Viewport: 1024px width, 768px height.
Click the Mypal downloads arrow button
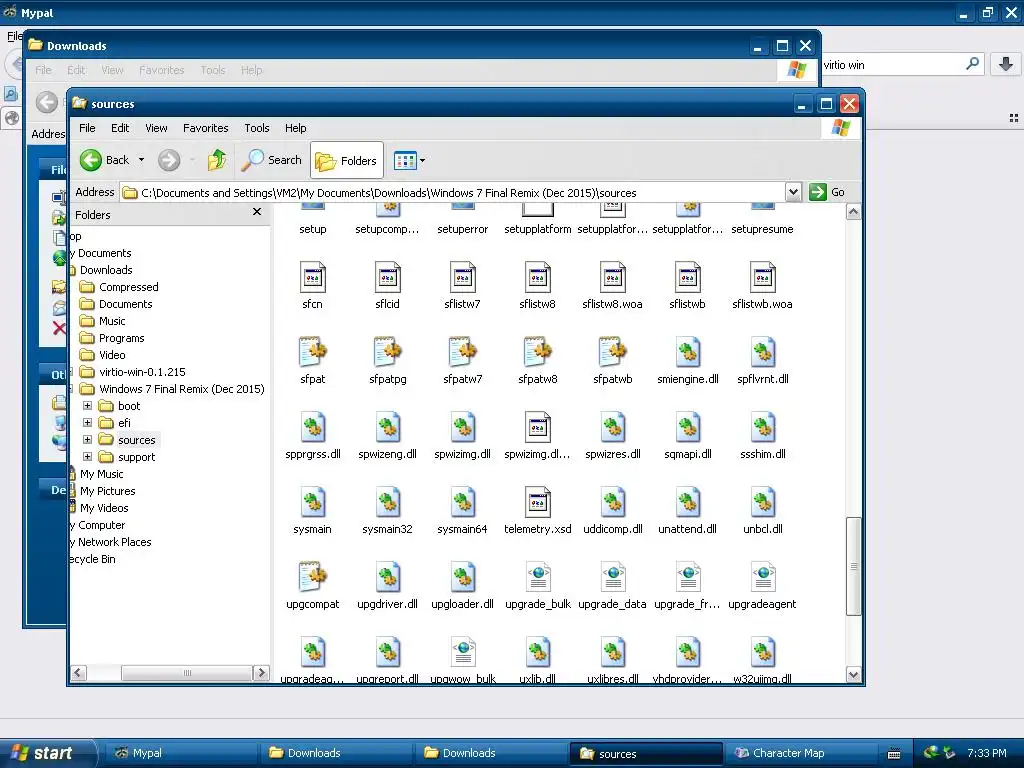point(1006,64)
